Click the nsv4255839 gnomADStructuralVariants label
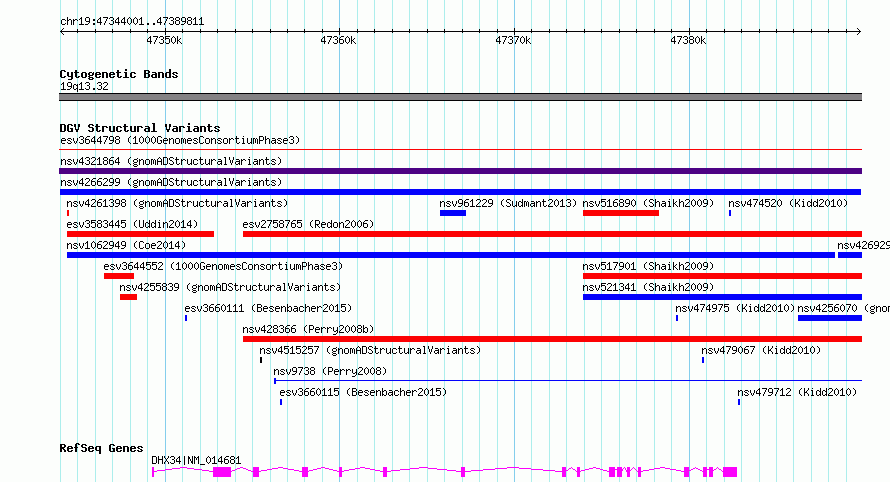This screenshot has width=890, height=482. pyautogui.click(x=230, y=287)
